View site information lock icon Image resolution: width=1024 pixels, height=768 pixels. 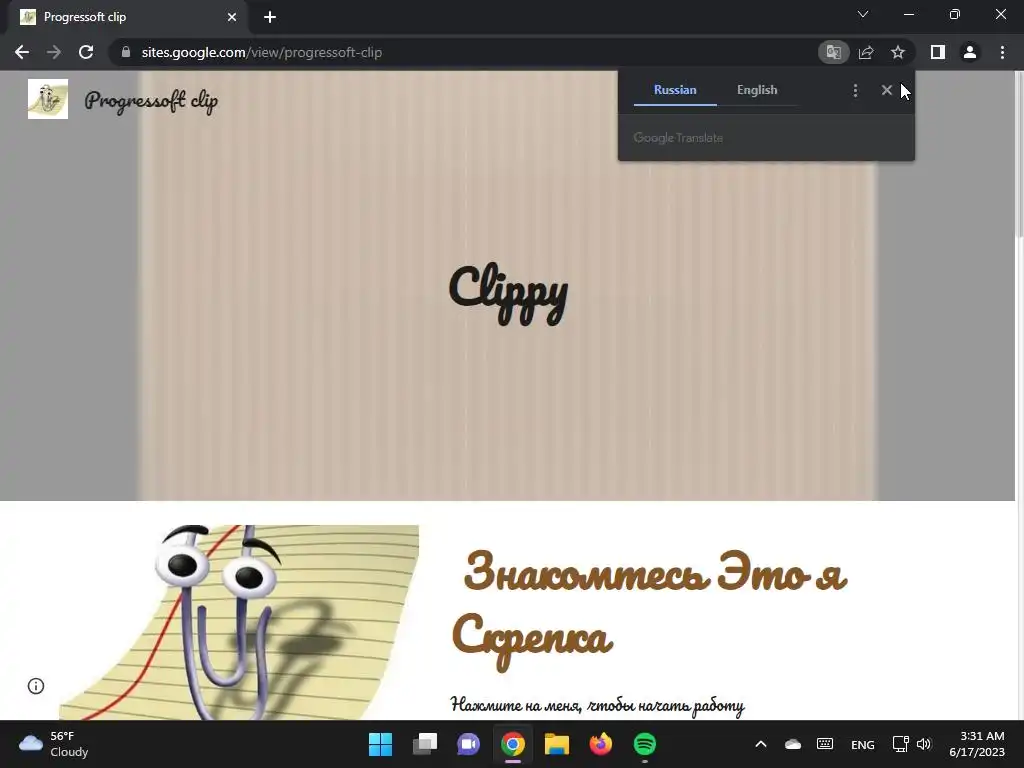(x=126, y=52)
